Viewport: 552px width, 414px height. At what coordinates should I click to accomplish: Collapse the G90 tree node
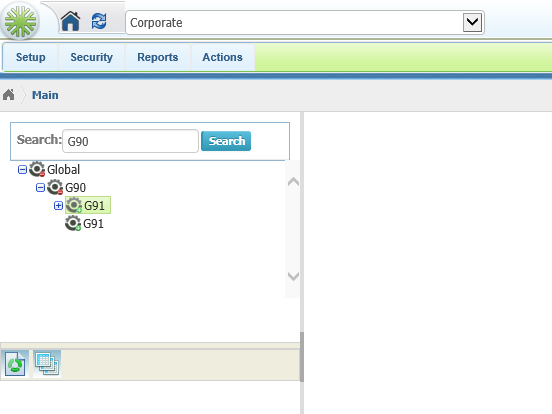40,188
